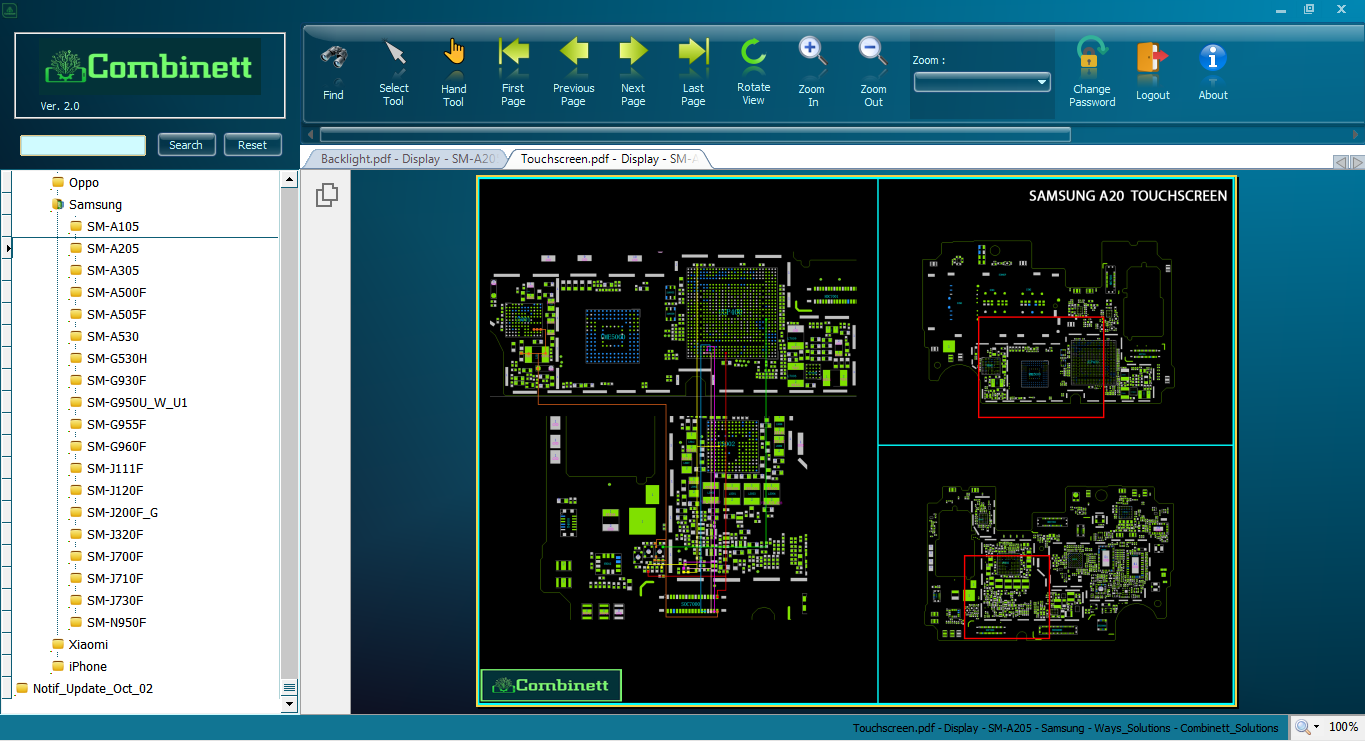This screenshot has width=1365, height=742.
Task: Click the tree scrollbar down arrow
Action: coord(290,704)
